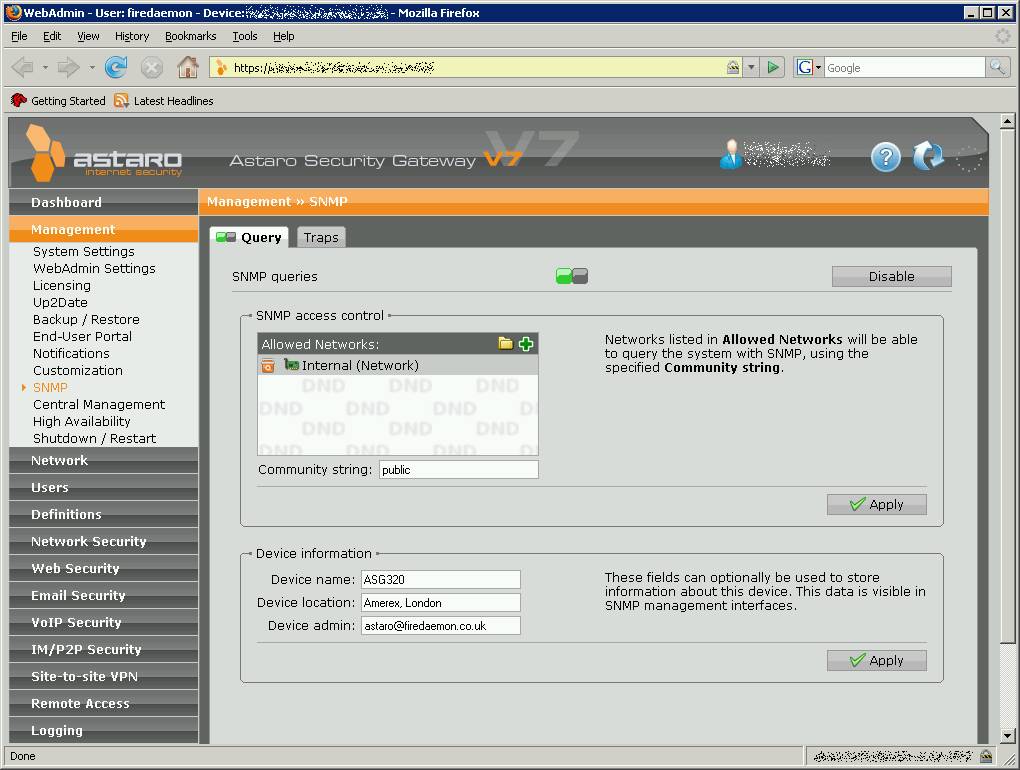
Task: Click the logged-in user icon
Action: point(731,155)
